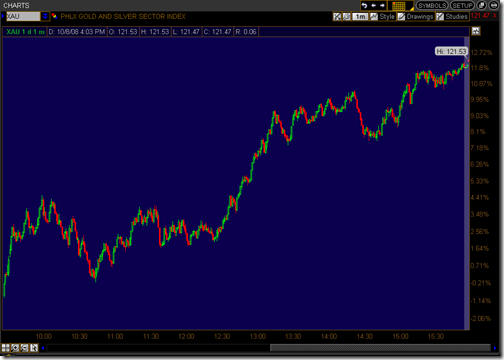Click the 12:30 time axis label
The width and height of the screenshot is (504, 360).
pos(222,336)
